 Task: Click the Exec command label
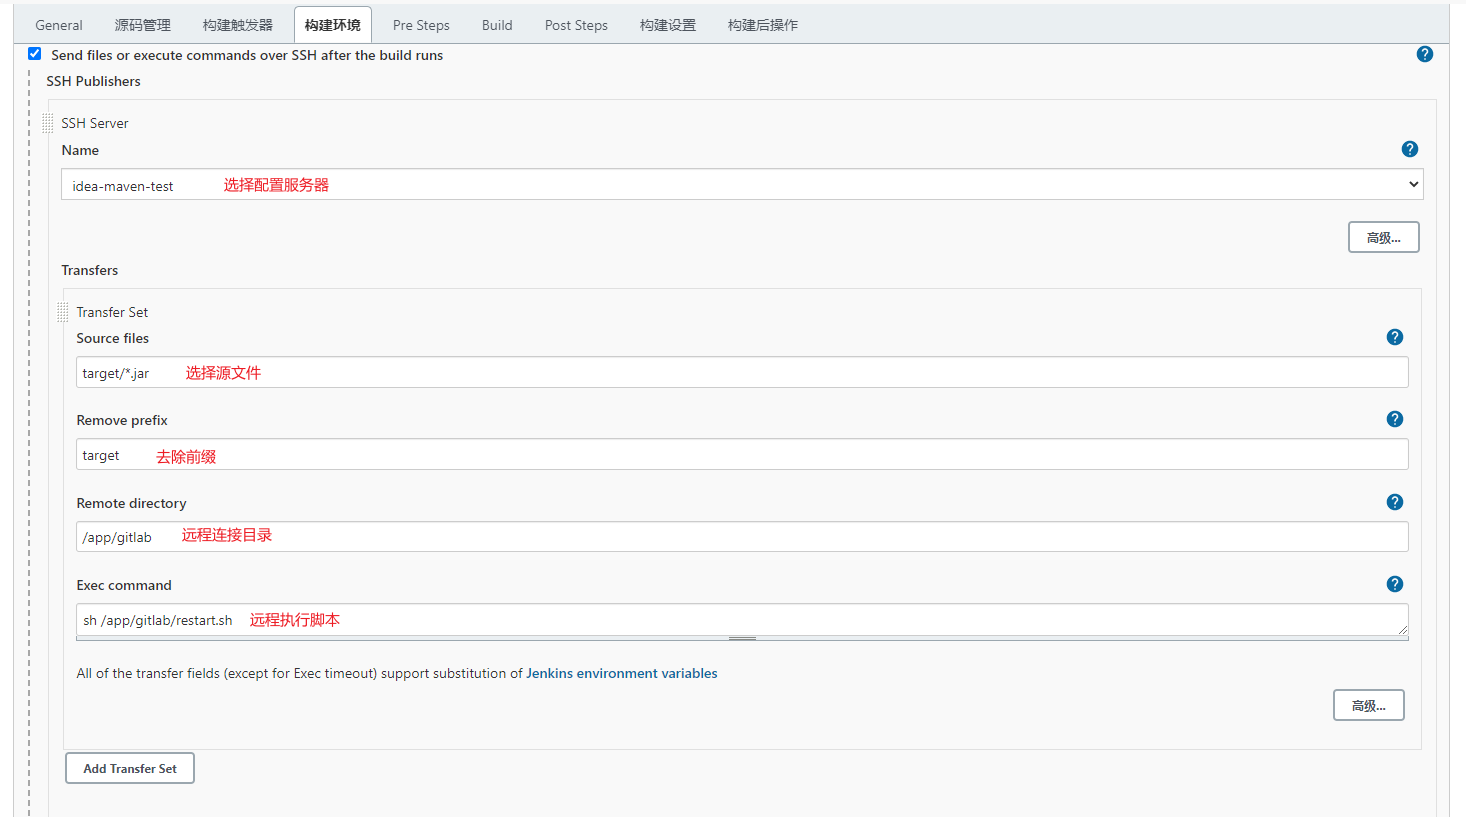click(124, 585)
